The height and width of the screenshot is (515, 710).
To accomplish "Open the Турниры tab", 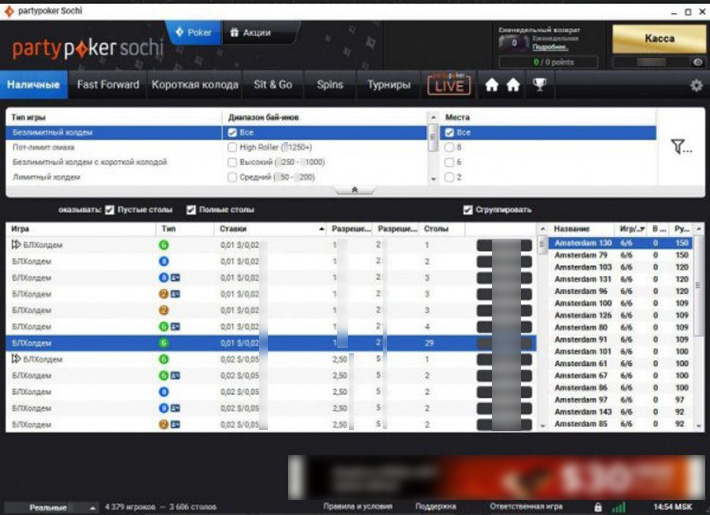I will [x=388, y=85].
